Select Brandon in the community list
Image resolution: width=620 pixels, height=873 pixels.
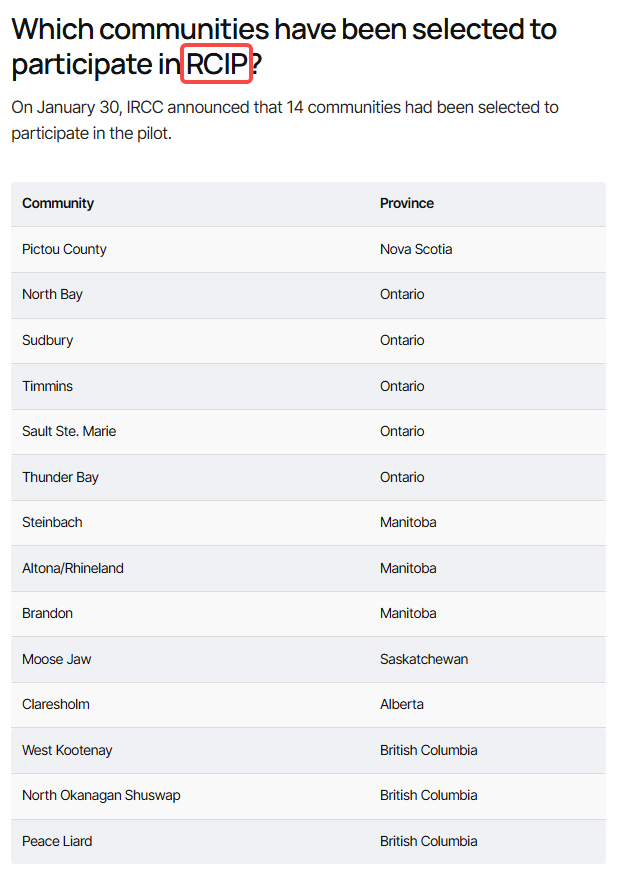(47, 613)
